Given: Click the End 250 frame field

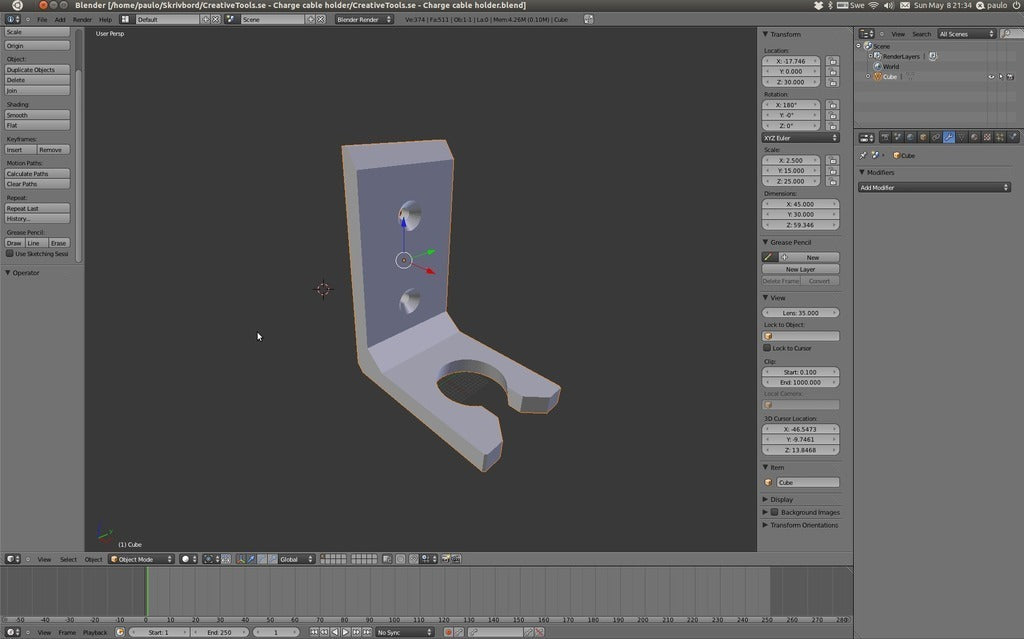Looking at the screenshot, I should pos(218,632).
